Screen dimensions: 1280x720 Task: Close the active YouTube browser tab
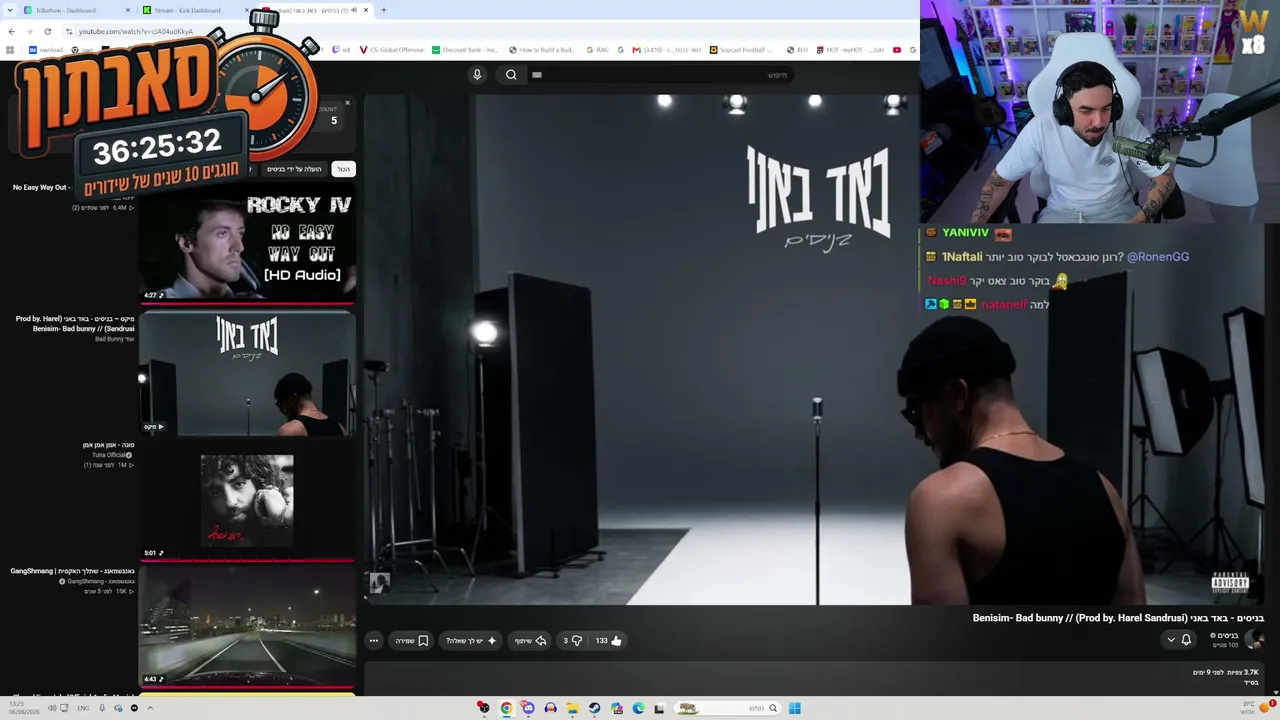point(366,10)
